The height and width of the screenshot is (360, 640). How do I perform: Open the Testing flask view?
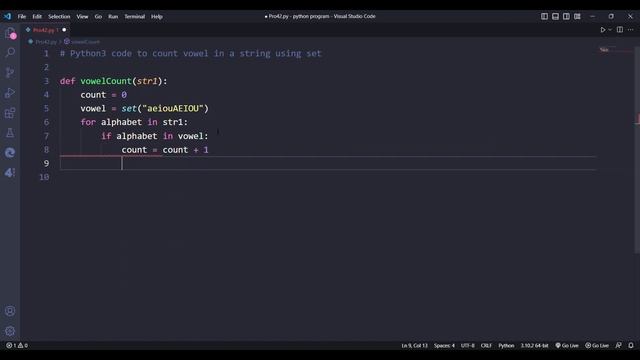[x=10, y=133]
